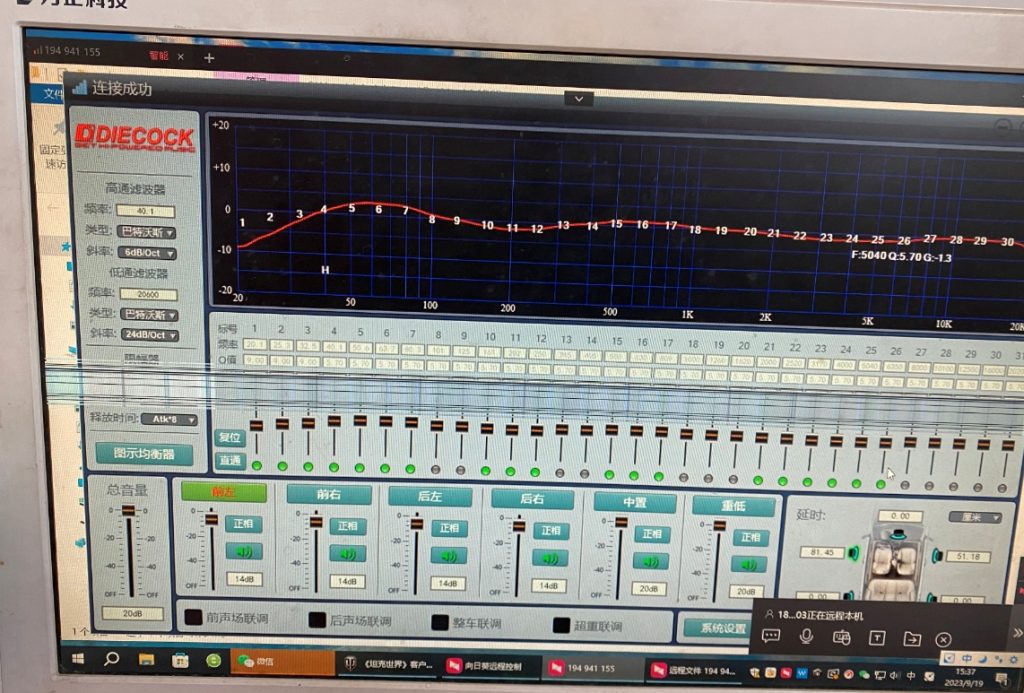Click the 总音量 master volume fader

pyautogui.click(x=129, y=511)
